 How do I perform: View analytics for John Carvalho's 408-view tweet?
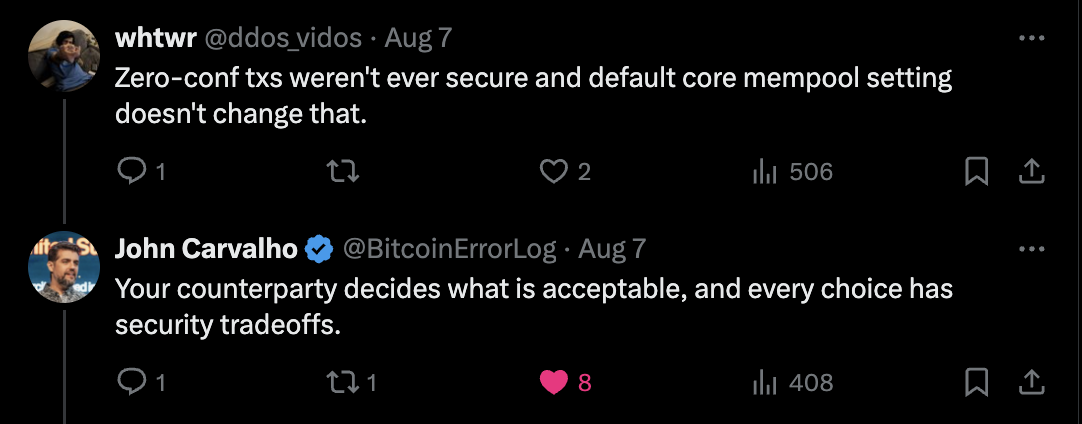click(765, 381)
